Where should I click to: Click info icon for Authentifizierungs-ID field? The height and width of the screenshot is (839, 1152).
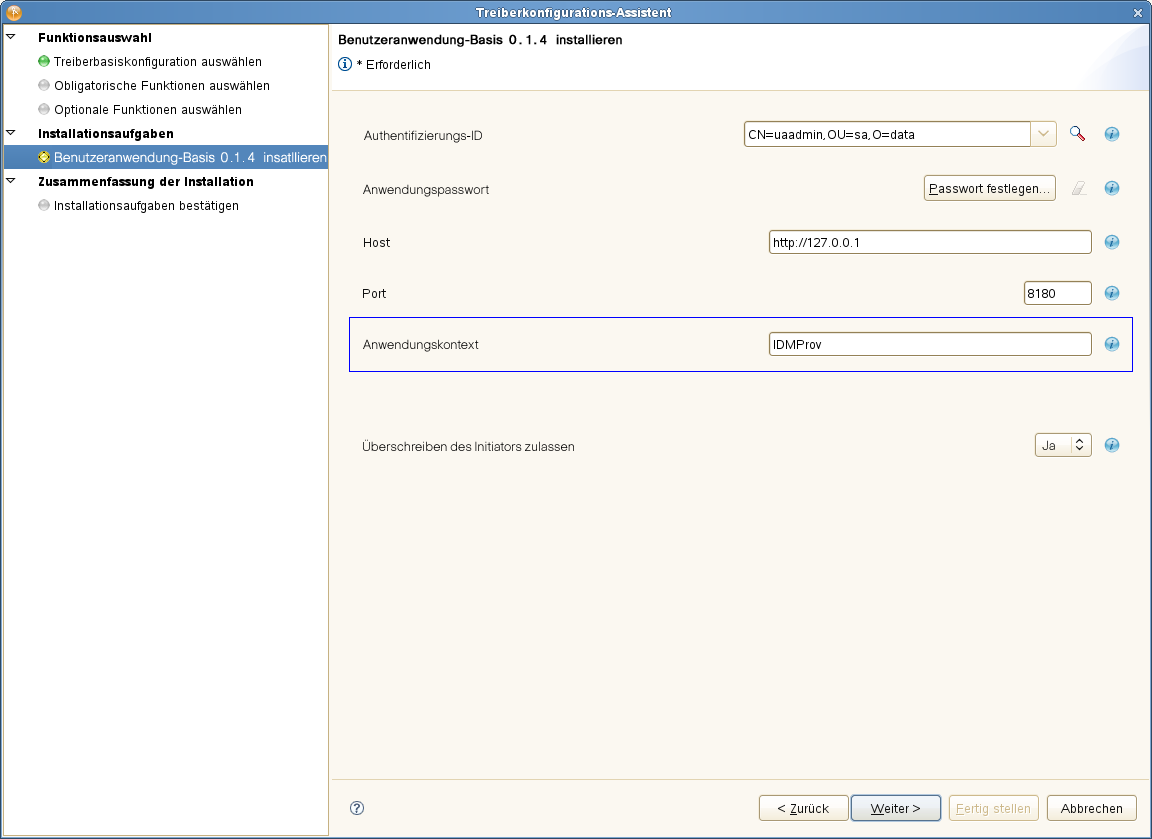click(1111, 134)
